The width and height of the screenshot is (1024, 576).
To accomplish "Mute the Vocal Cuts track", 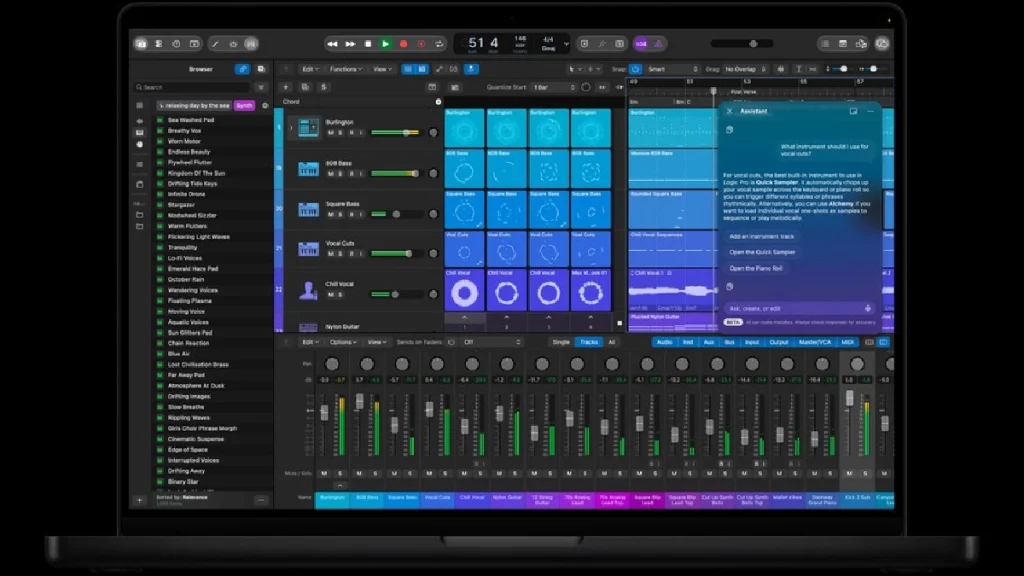I will point(330,253).
